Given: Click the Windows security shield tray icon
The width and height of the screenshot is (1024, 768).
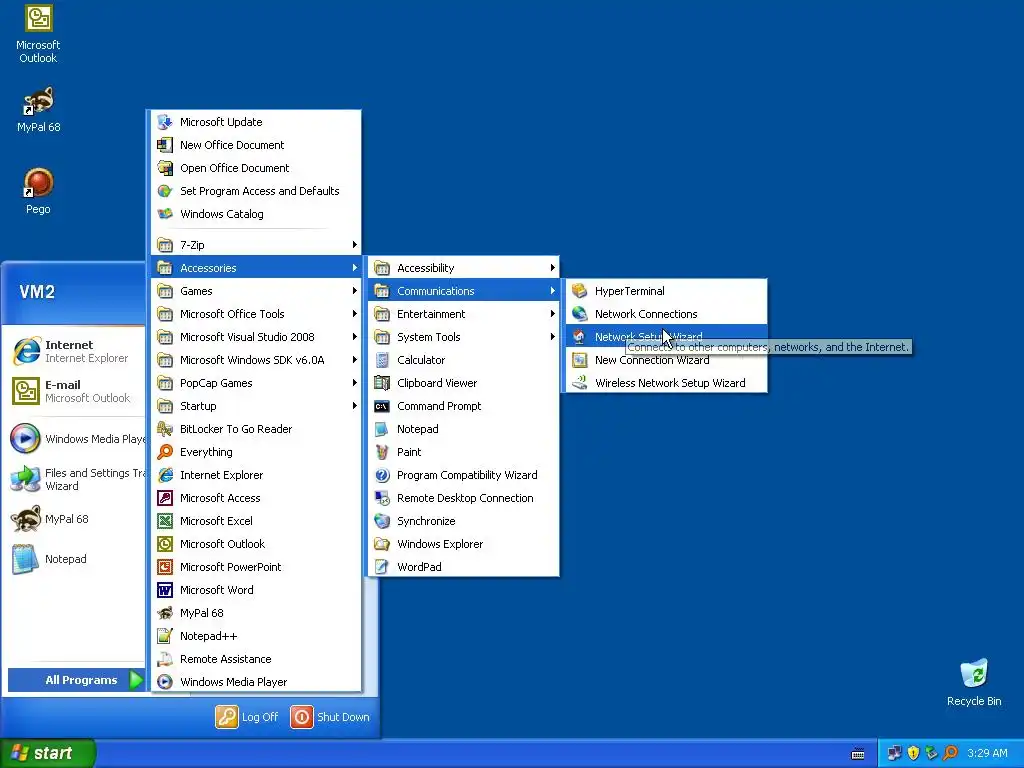Looking at the screenshot, I should (913, 753).
